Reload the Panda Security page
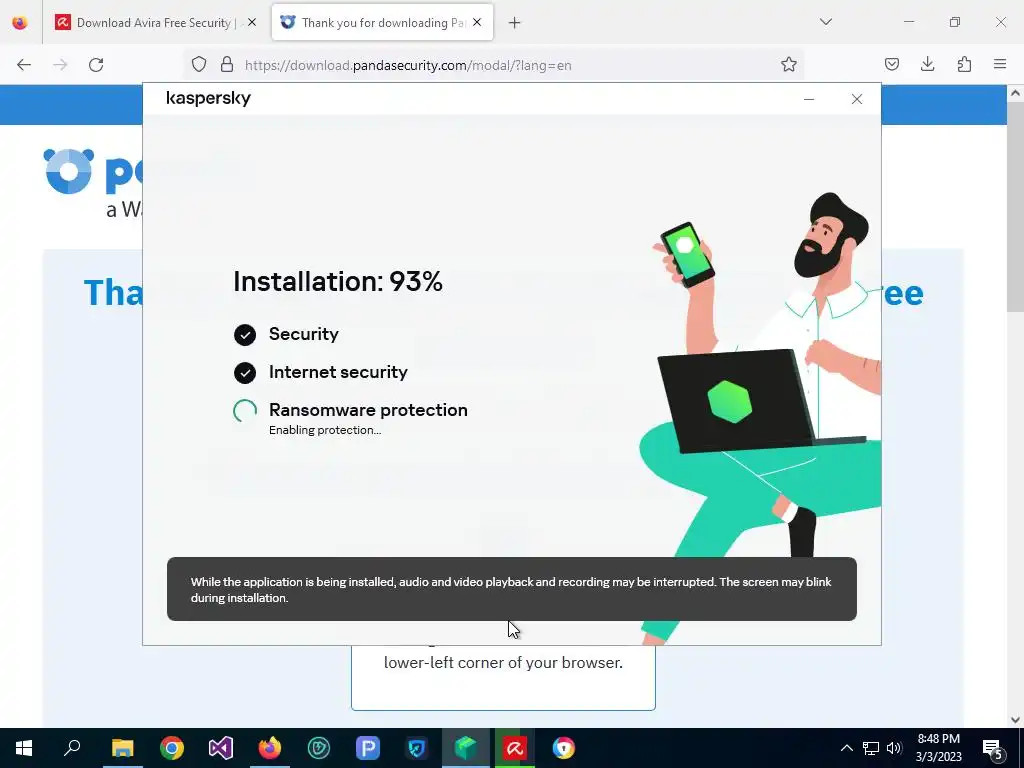This screenshot has height=768, width=1024. click(96, 65)
